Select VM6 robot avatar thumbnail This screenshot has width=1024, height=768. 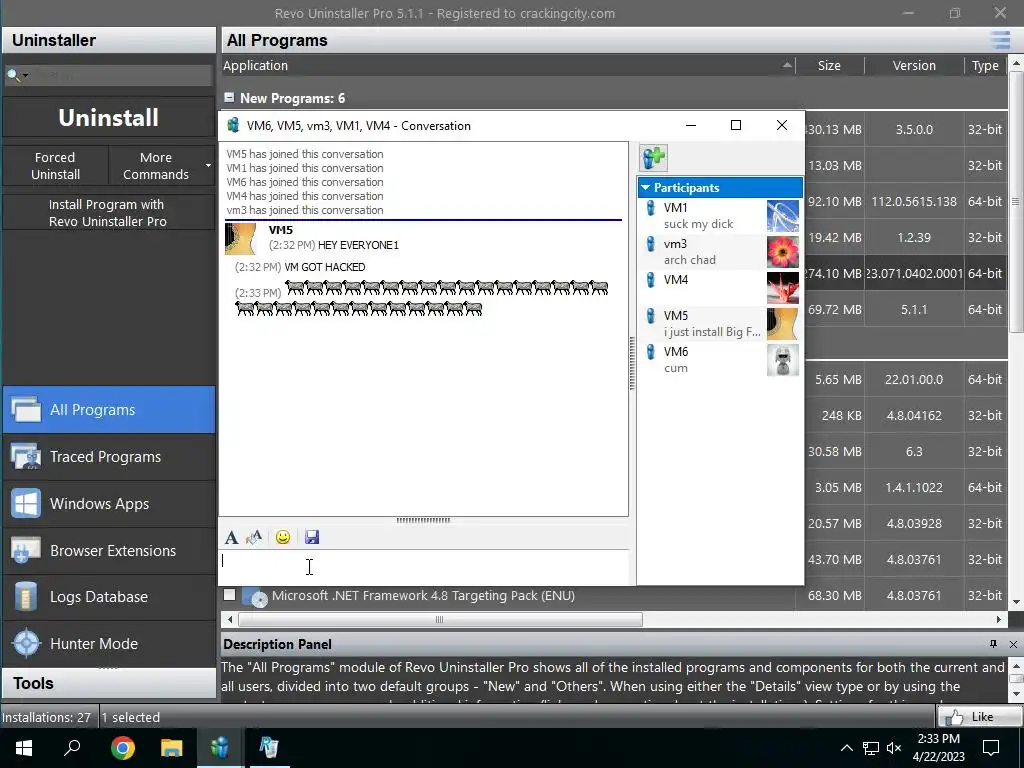(x=782, y=360)
